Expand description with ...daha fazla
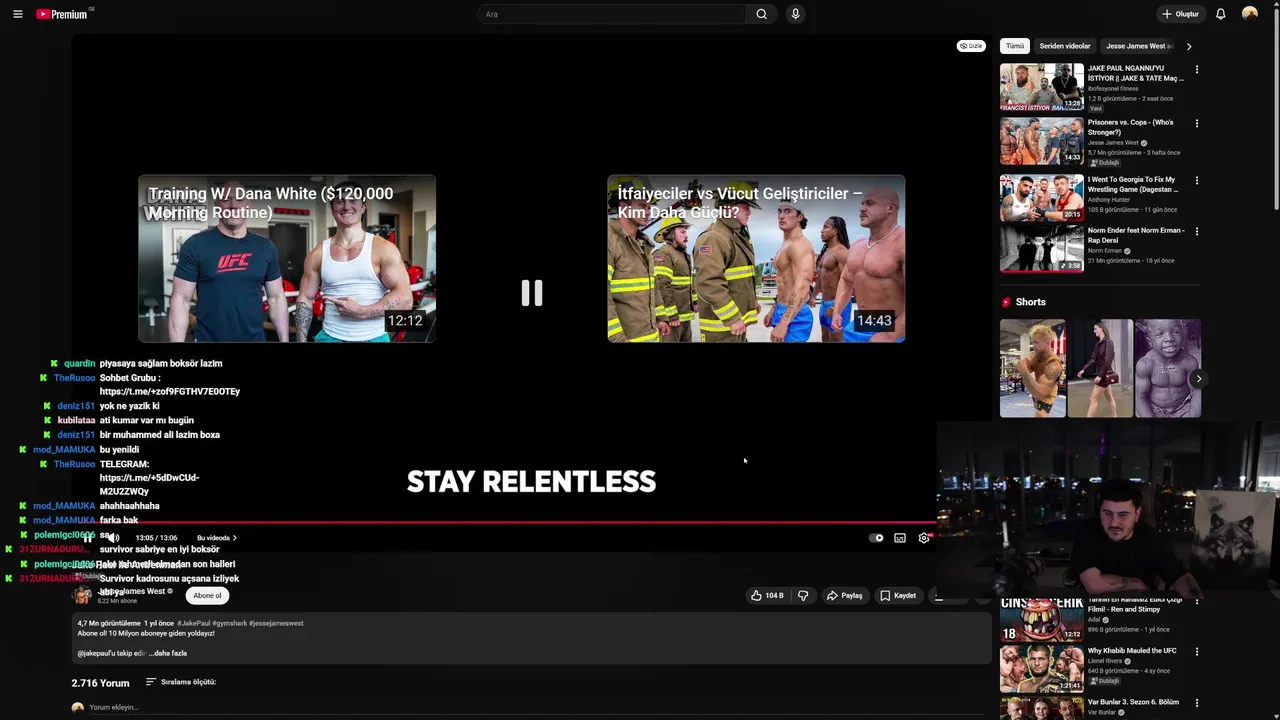Screen dimensions: 1280x720 (x=168, y=653)
